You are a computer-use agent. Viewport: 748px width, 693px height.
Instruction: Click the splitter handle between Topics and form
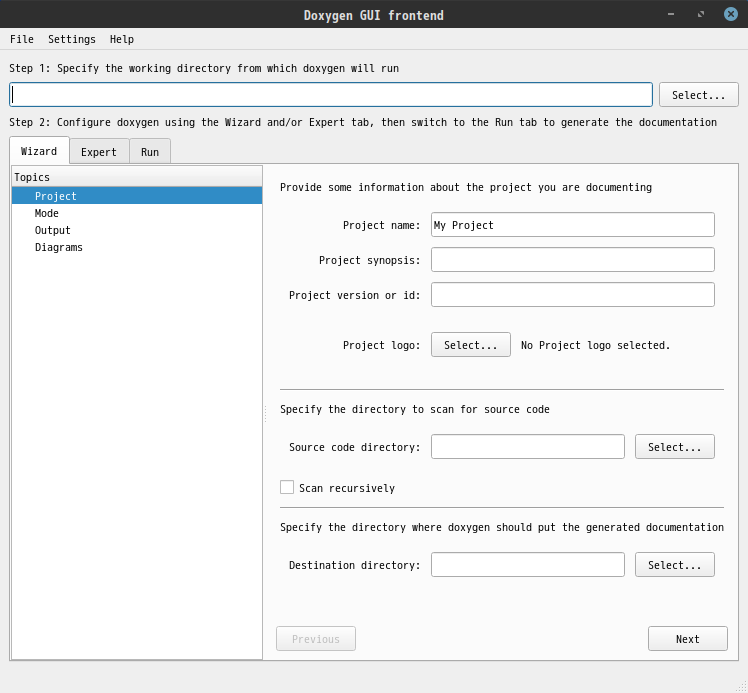[265, 414]
